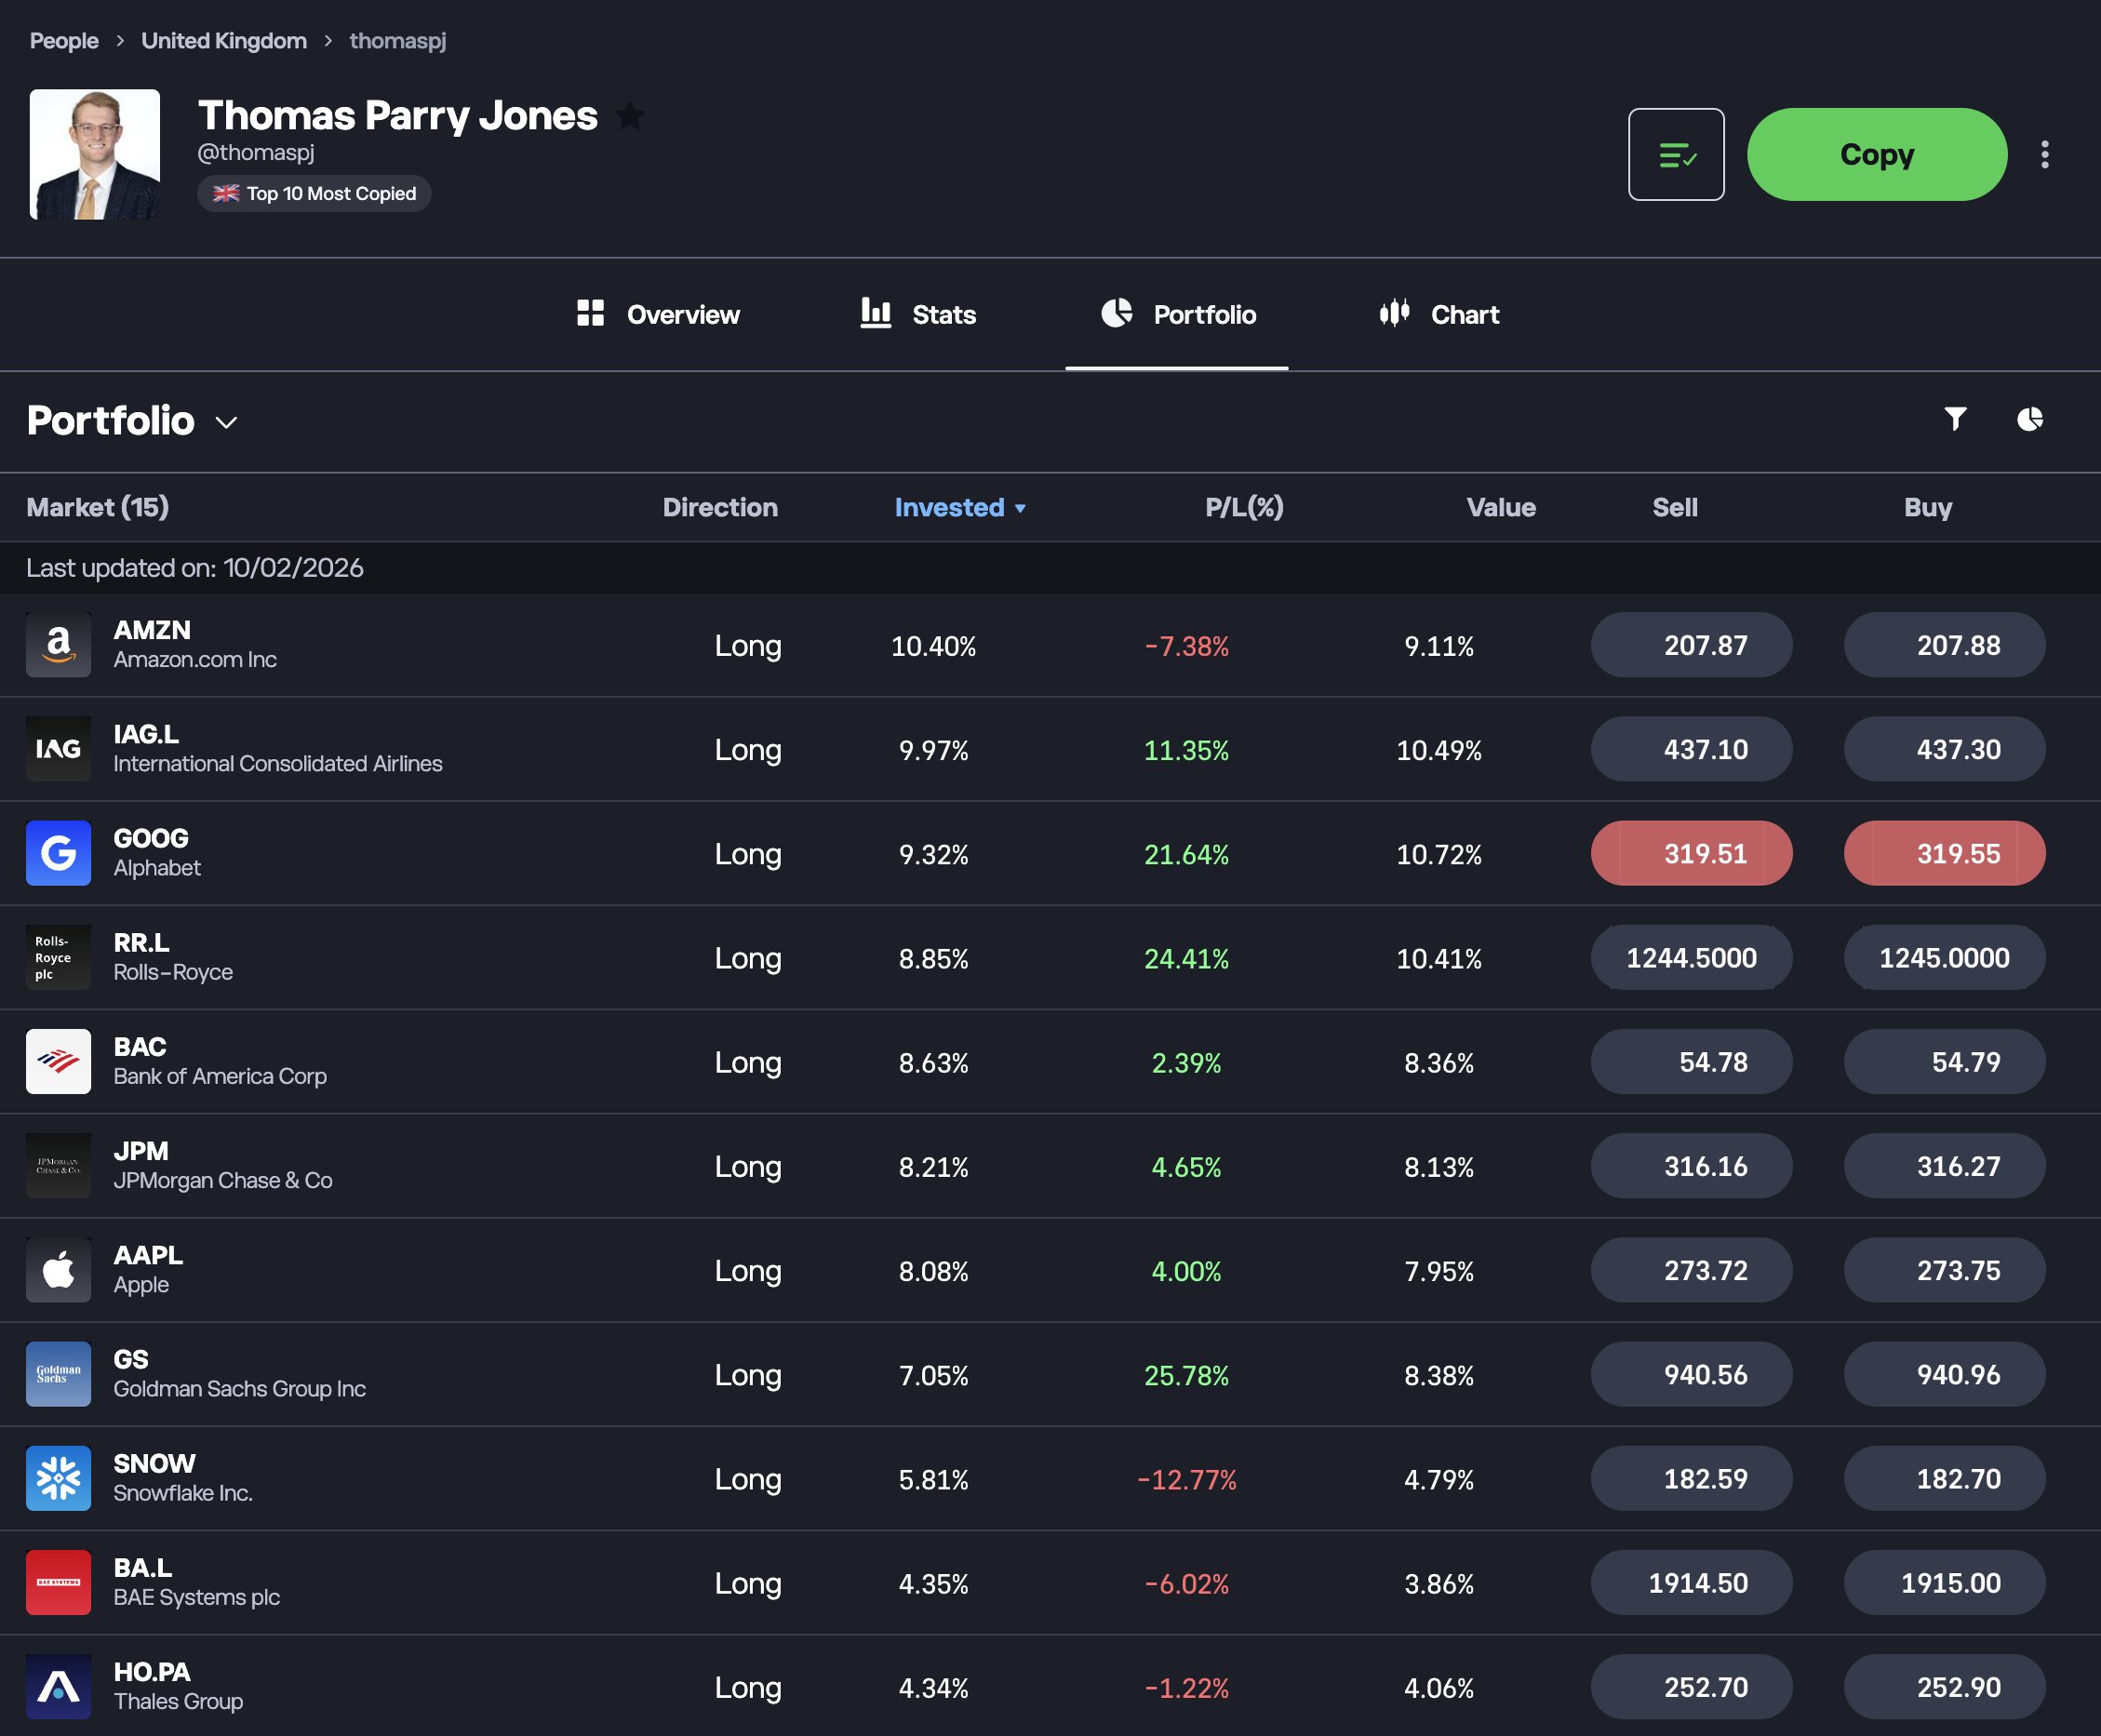Image resolution: width=2101 pixels, height=1736 pixels.
Task: Buy BAC at 54.79
Action: pyautogui.click(x=1944, y=1061)
